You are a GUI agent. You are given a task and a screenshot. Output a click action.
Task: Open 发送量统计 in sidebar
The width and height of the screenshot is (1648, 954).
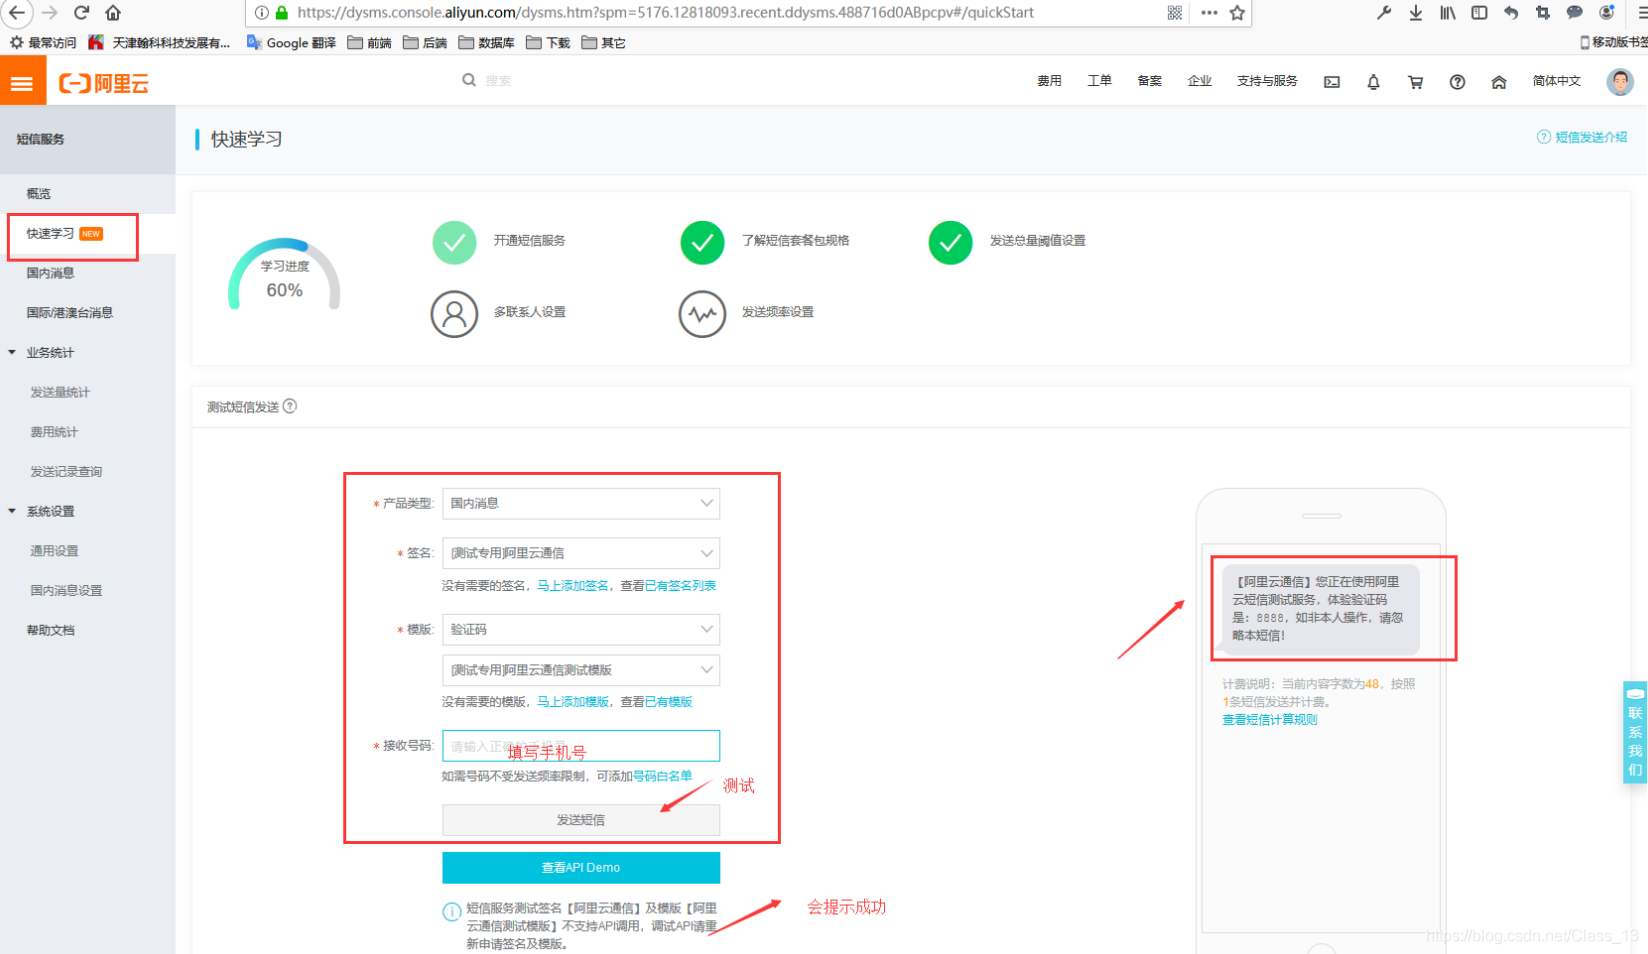[60, 392]
